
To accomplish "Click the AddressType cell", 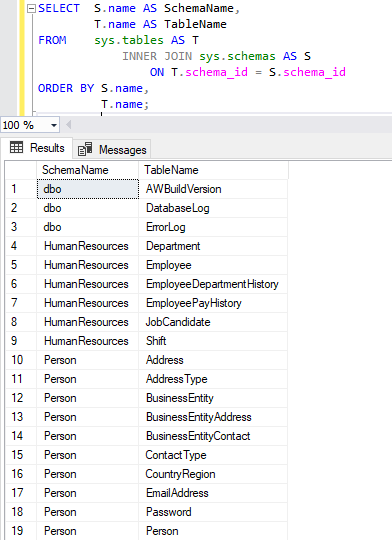I will coord(213,379).
